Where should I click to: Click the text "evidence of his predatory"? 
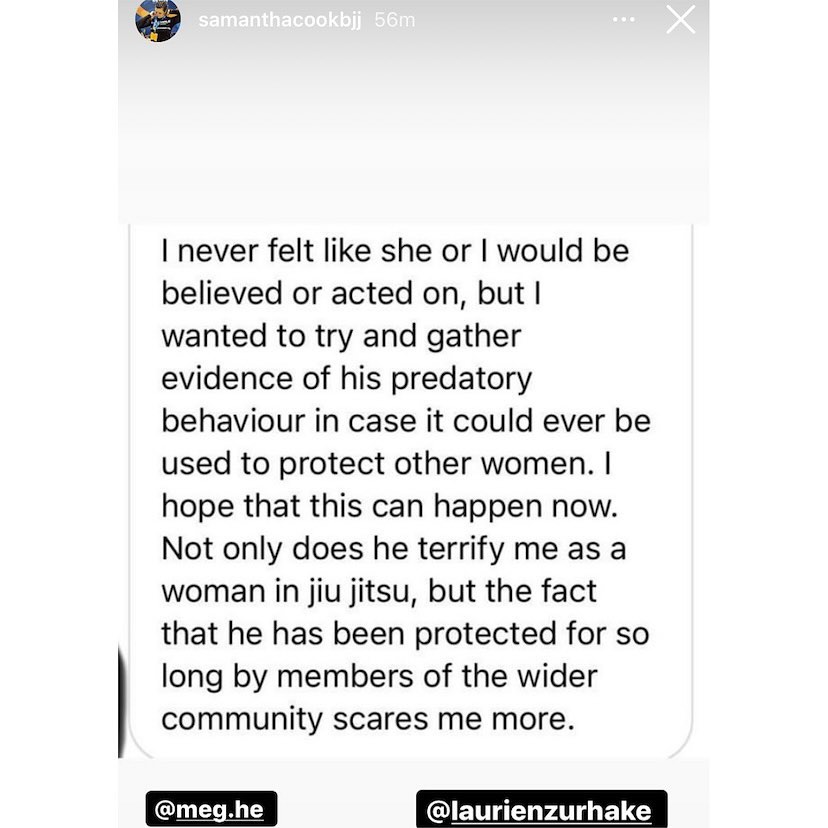point(346,378)
